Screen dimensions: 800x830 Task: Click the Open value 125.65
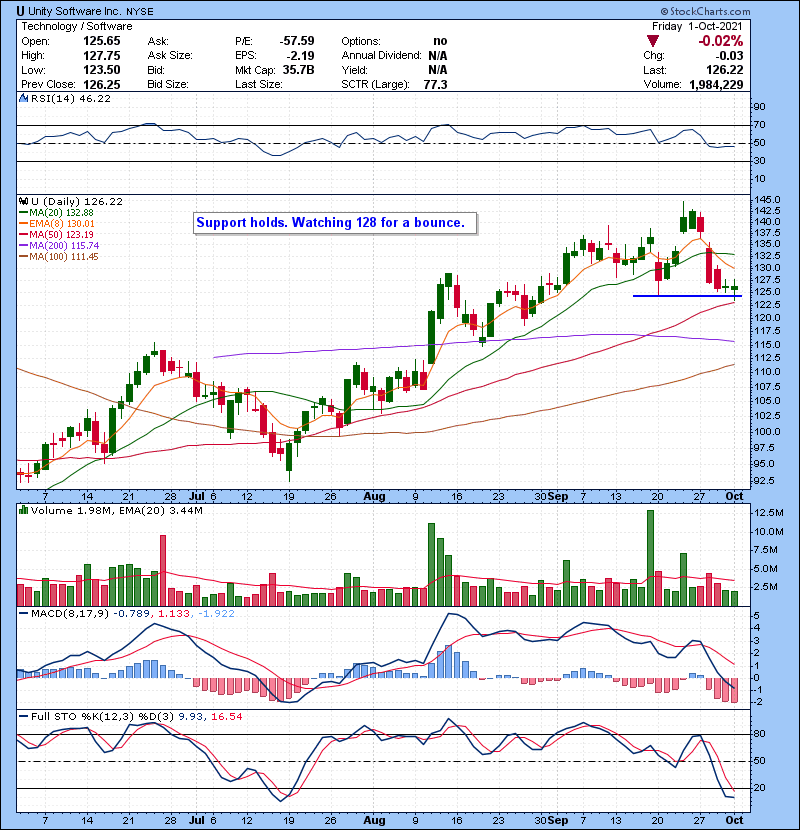pyautogui.click(x=102, y=41)
